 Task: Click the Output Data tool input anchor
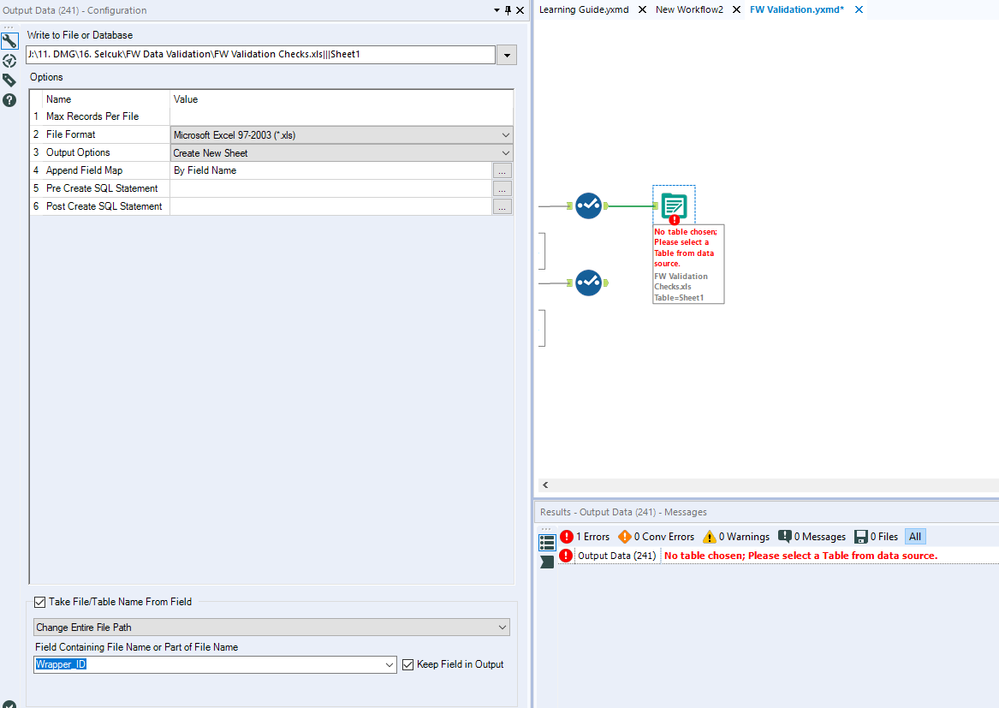[x=656, y=205]
